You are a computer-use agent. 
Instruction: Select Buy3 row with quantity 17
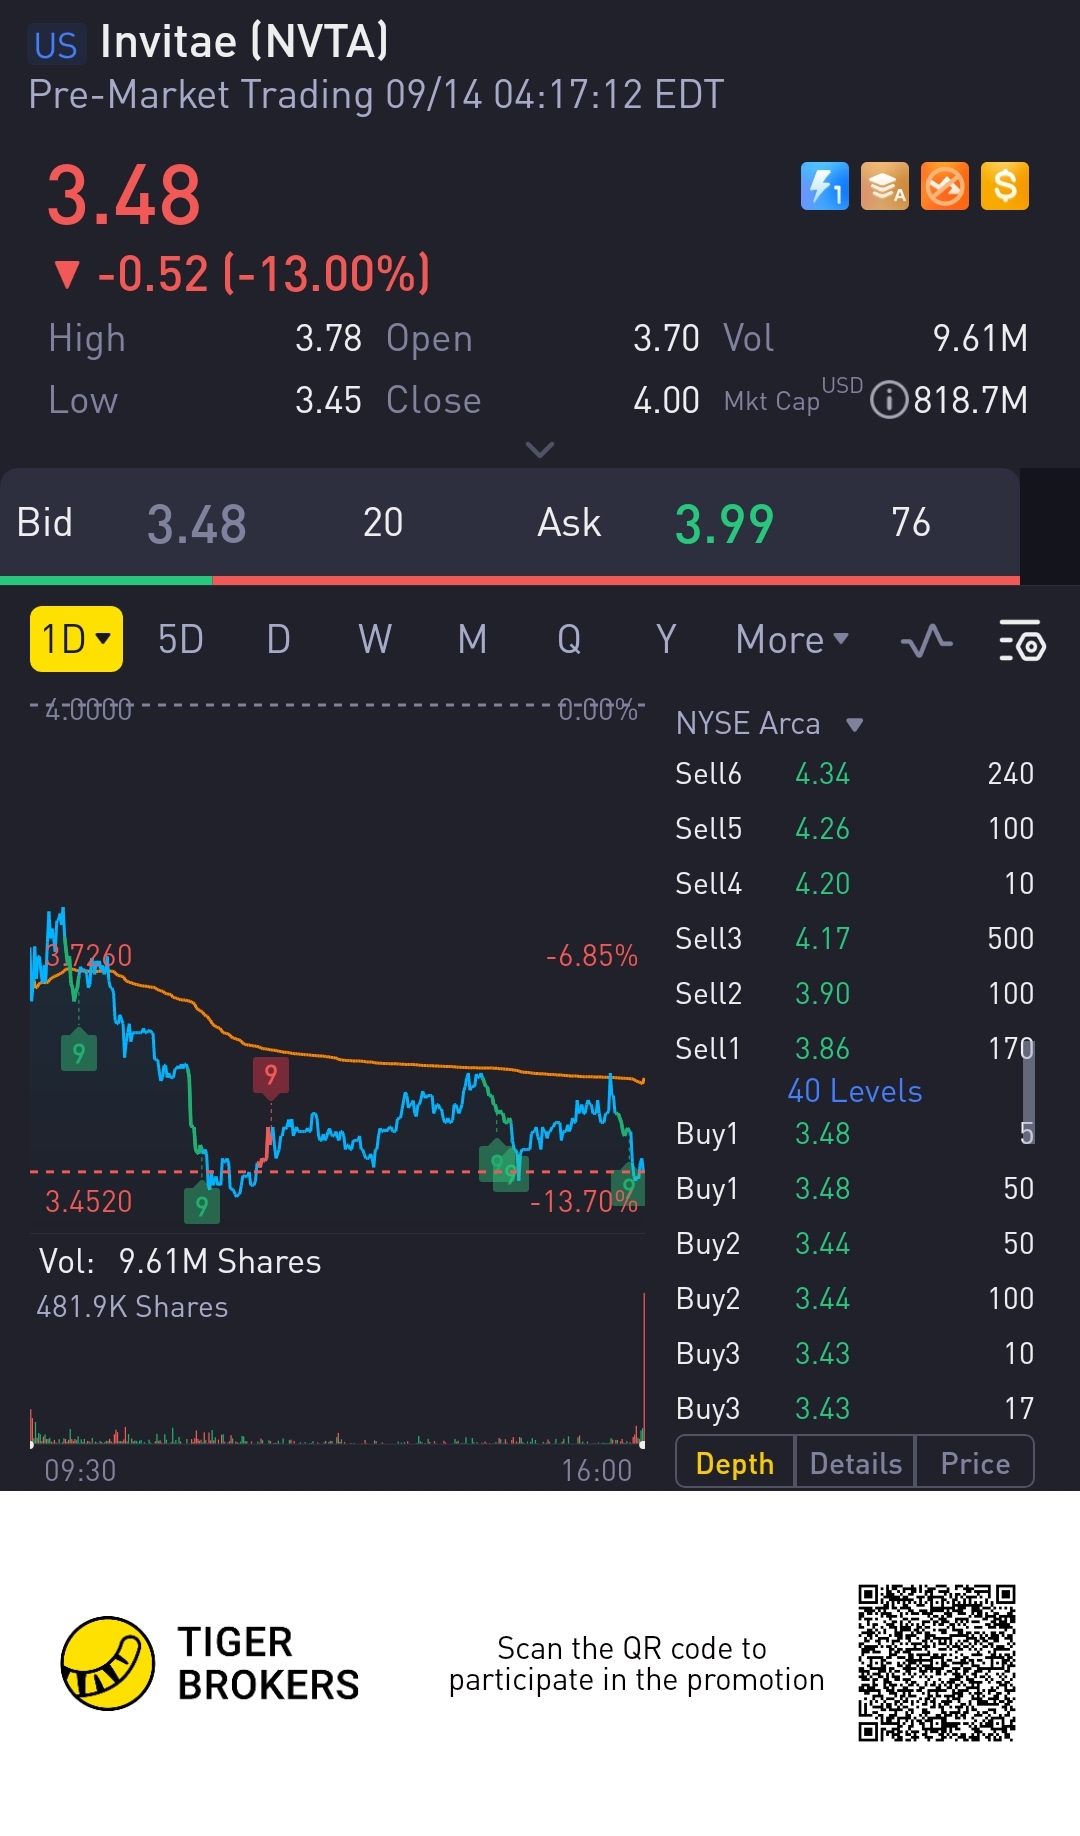click(855, 1408)
